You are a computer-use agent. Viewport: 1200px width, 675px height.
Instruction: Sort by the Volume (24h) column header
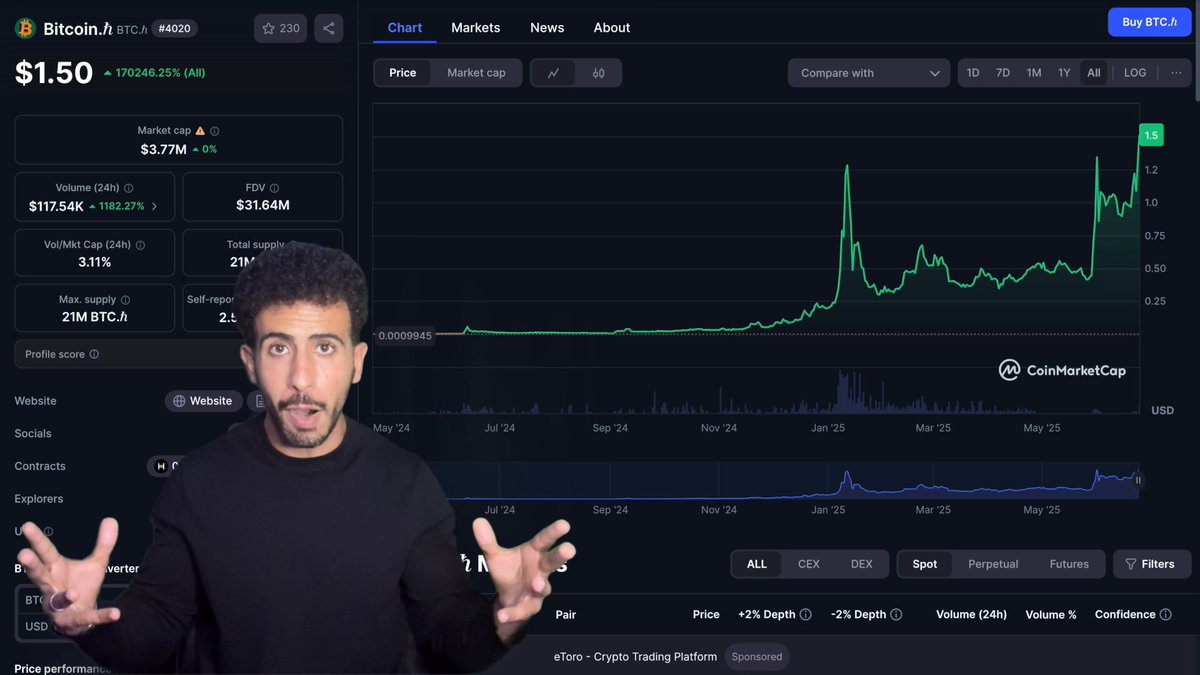(x=971, y=615)
